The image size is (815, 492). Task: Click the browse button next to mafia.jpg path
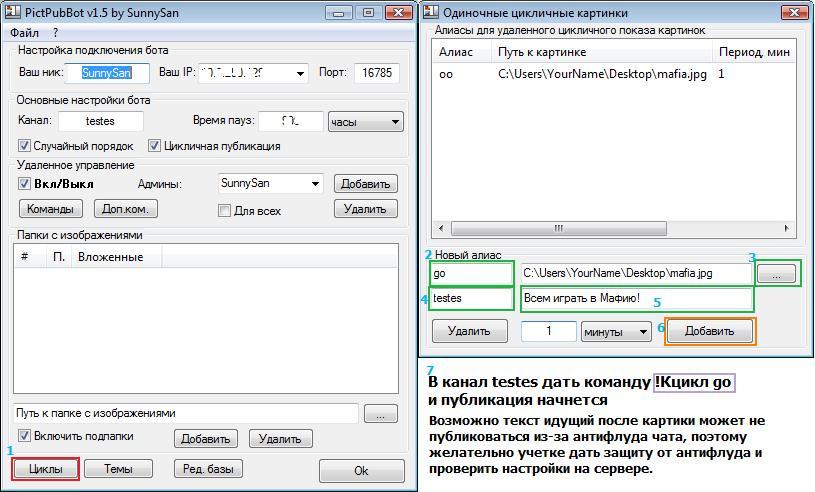777,273
